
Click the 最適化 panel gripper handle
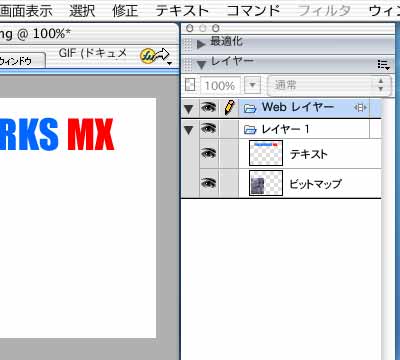[189, 44]
